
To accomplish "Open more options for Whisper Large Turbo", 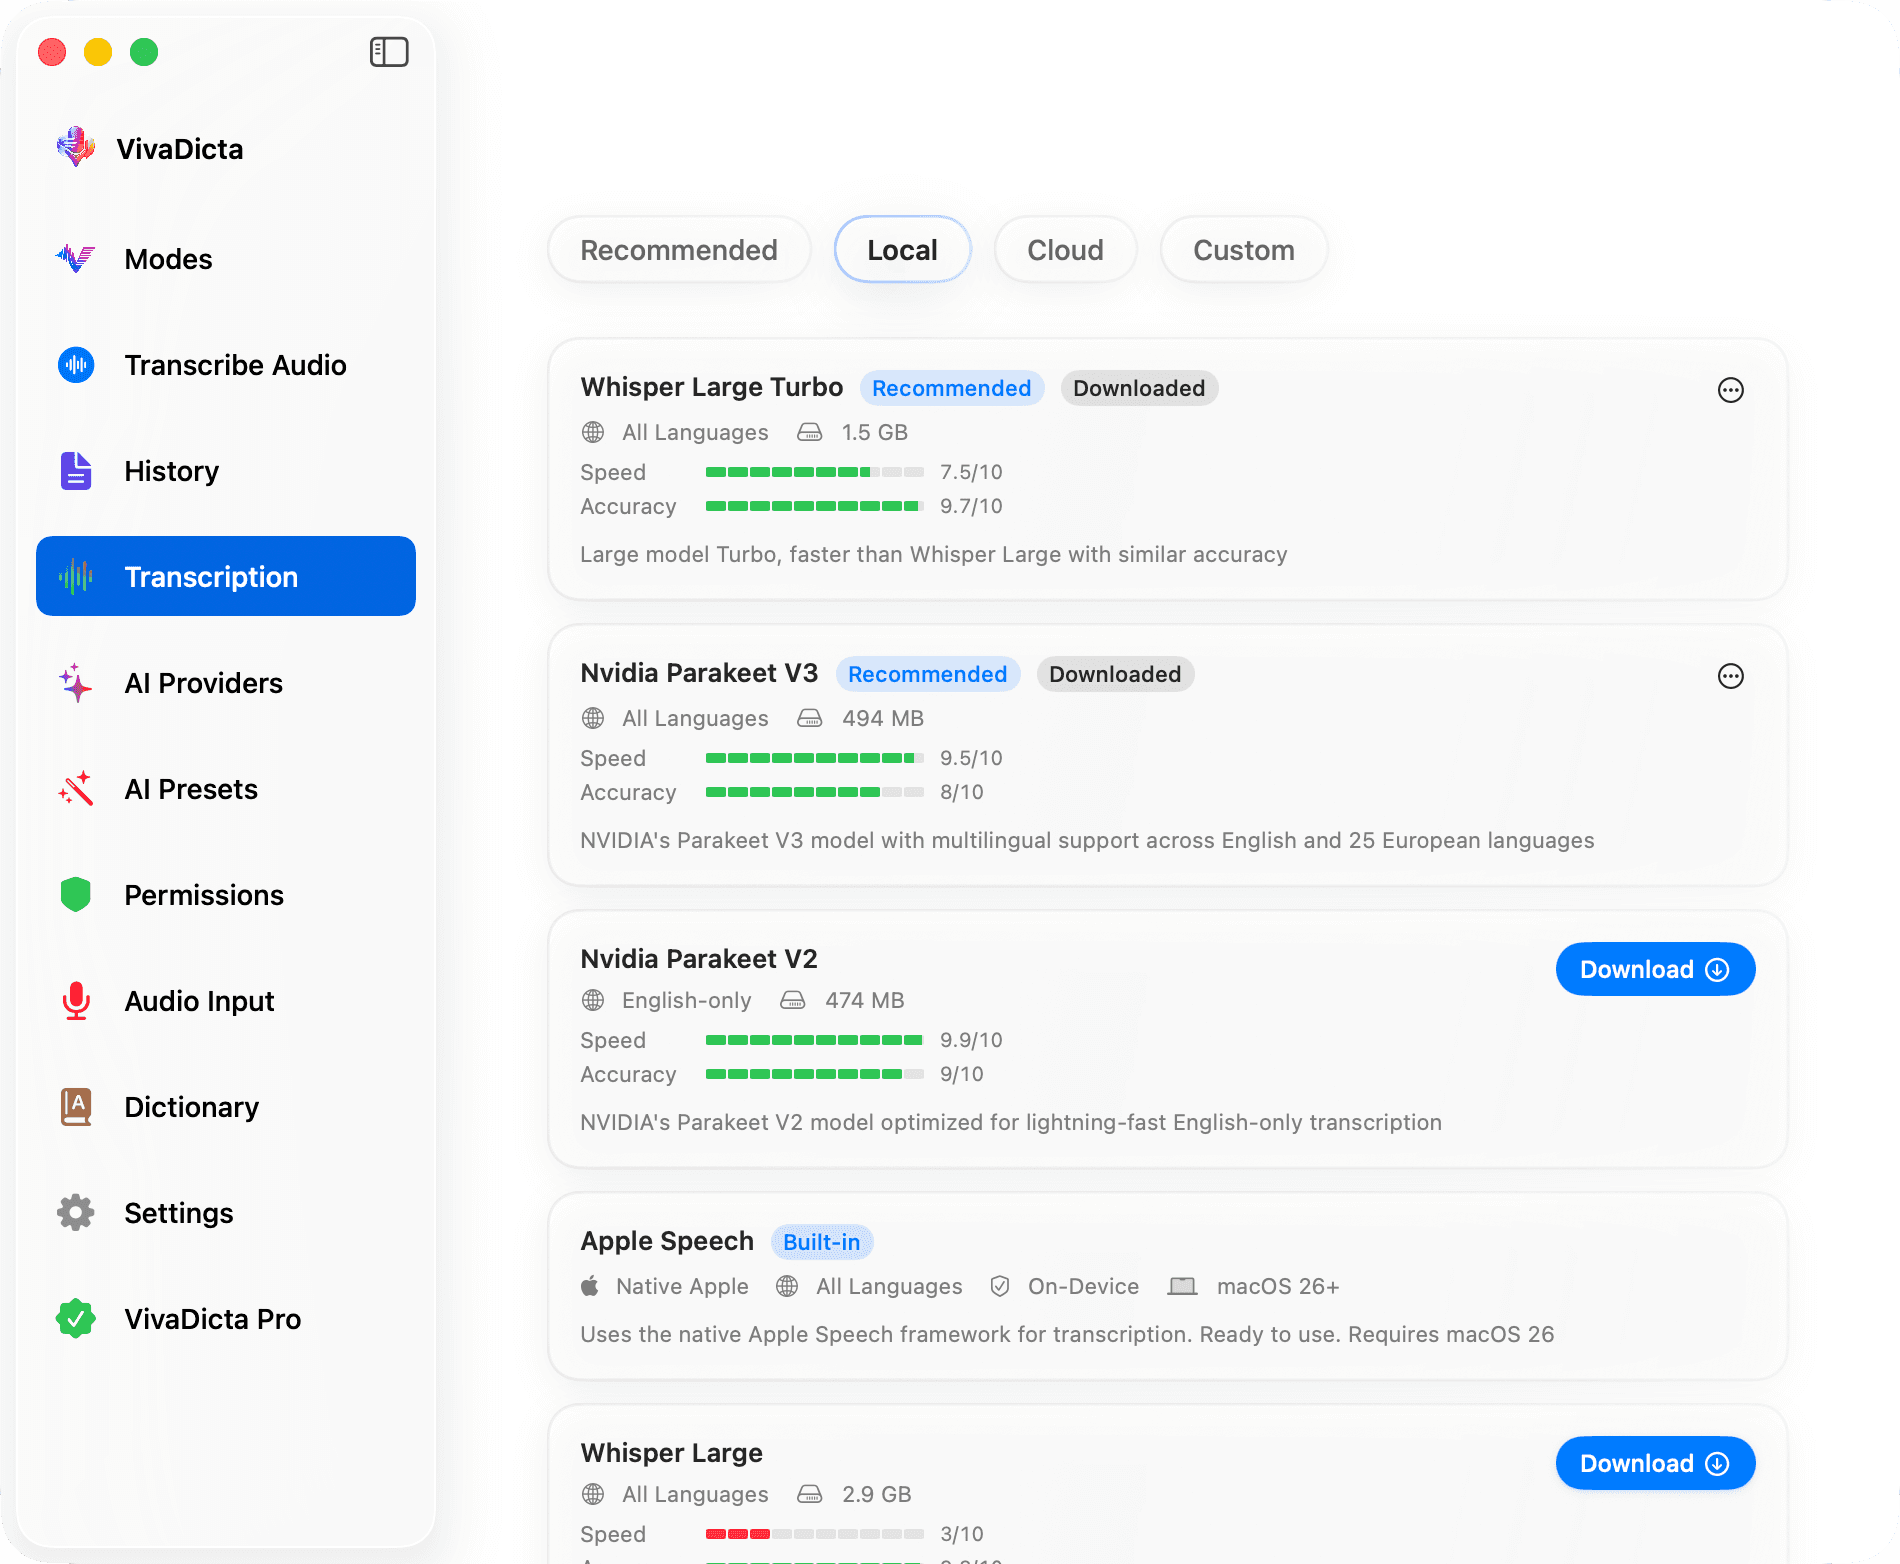I will point(1730,390).
